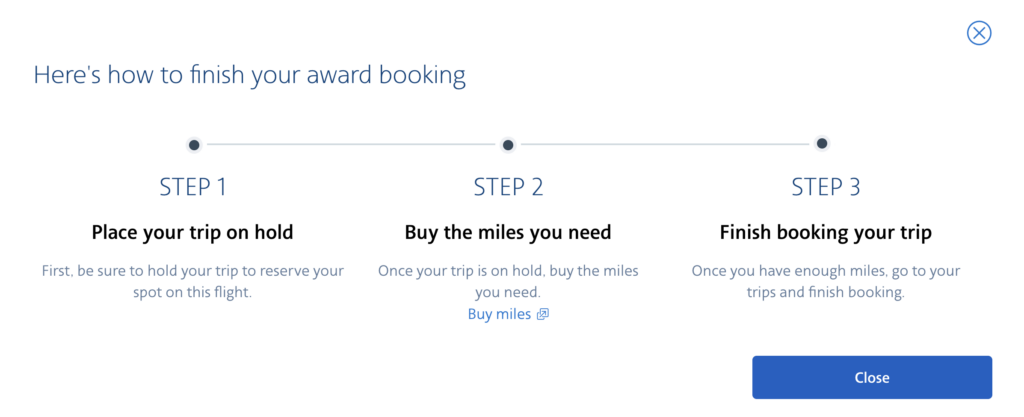Click the progress line between Steps 2 and 3
1024x417 pixels.
(665, 145)
